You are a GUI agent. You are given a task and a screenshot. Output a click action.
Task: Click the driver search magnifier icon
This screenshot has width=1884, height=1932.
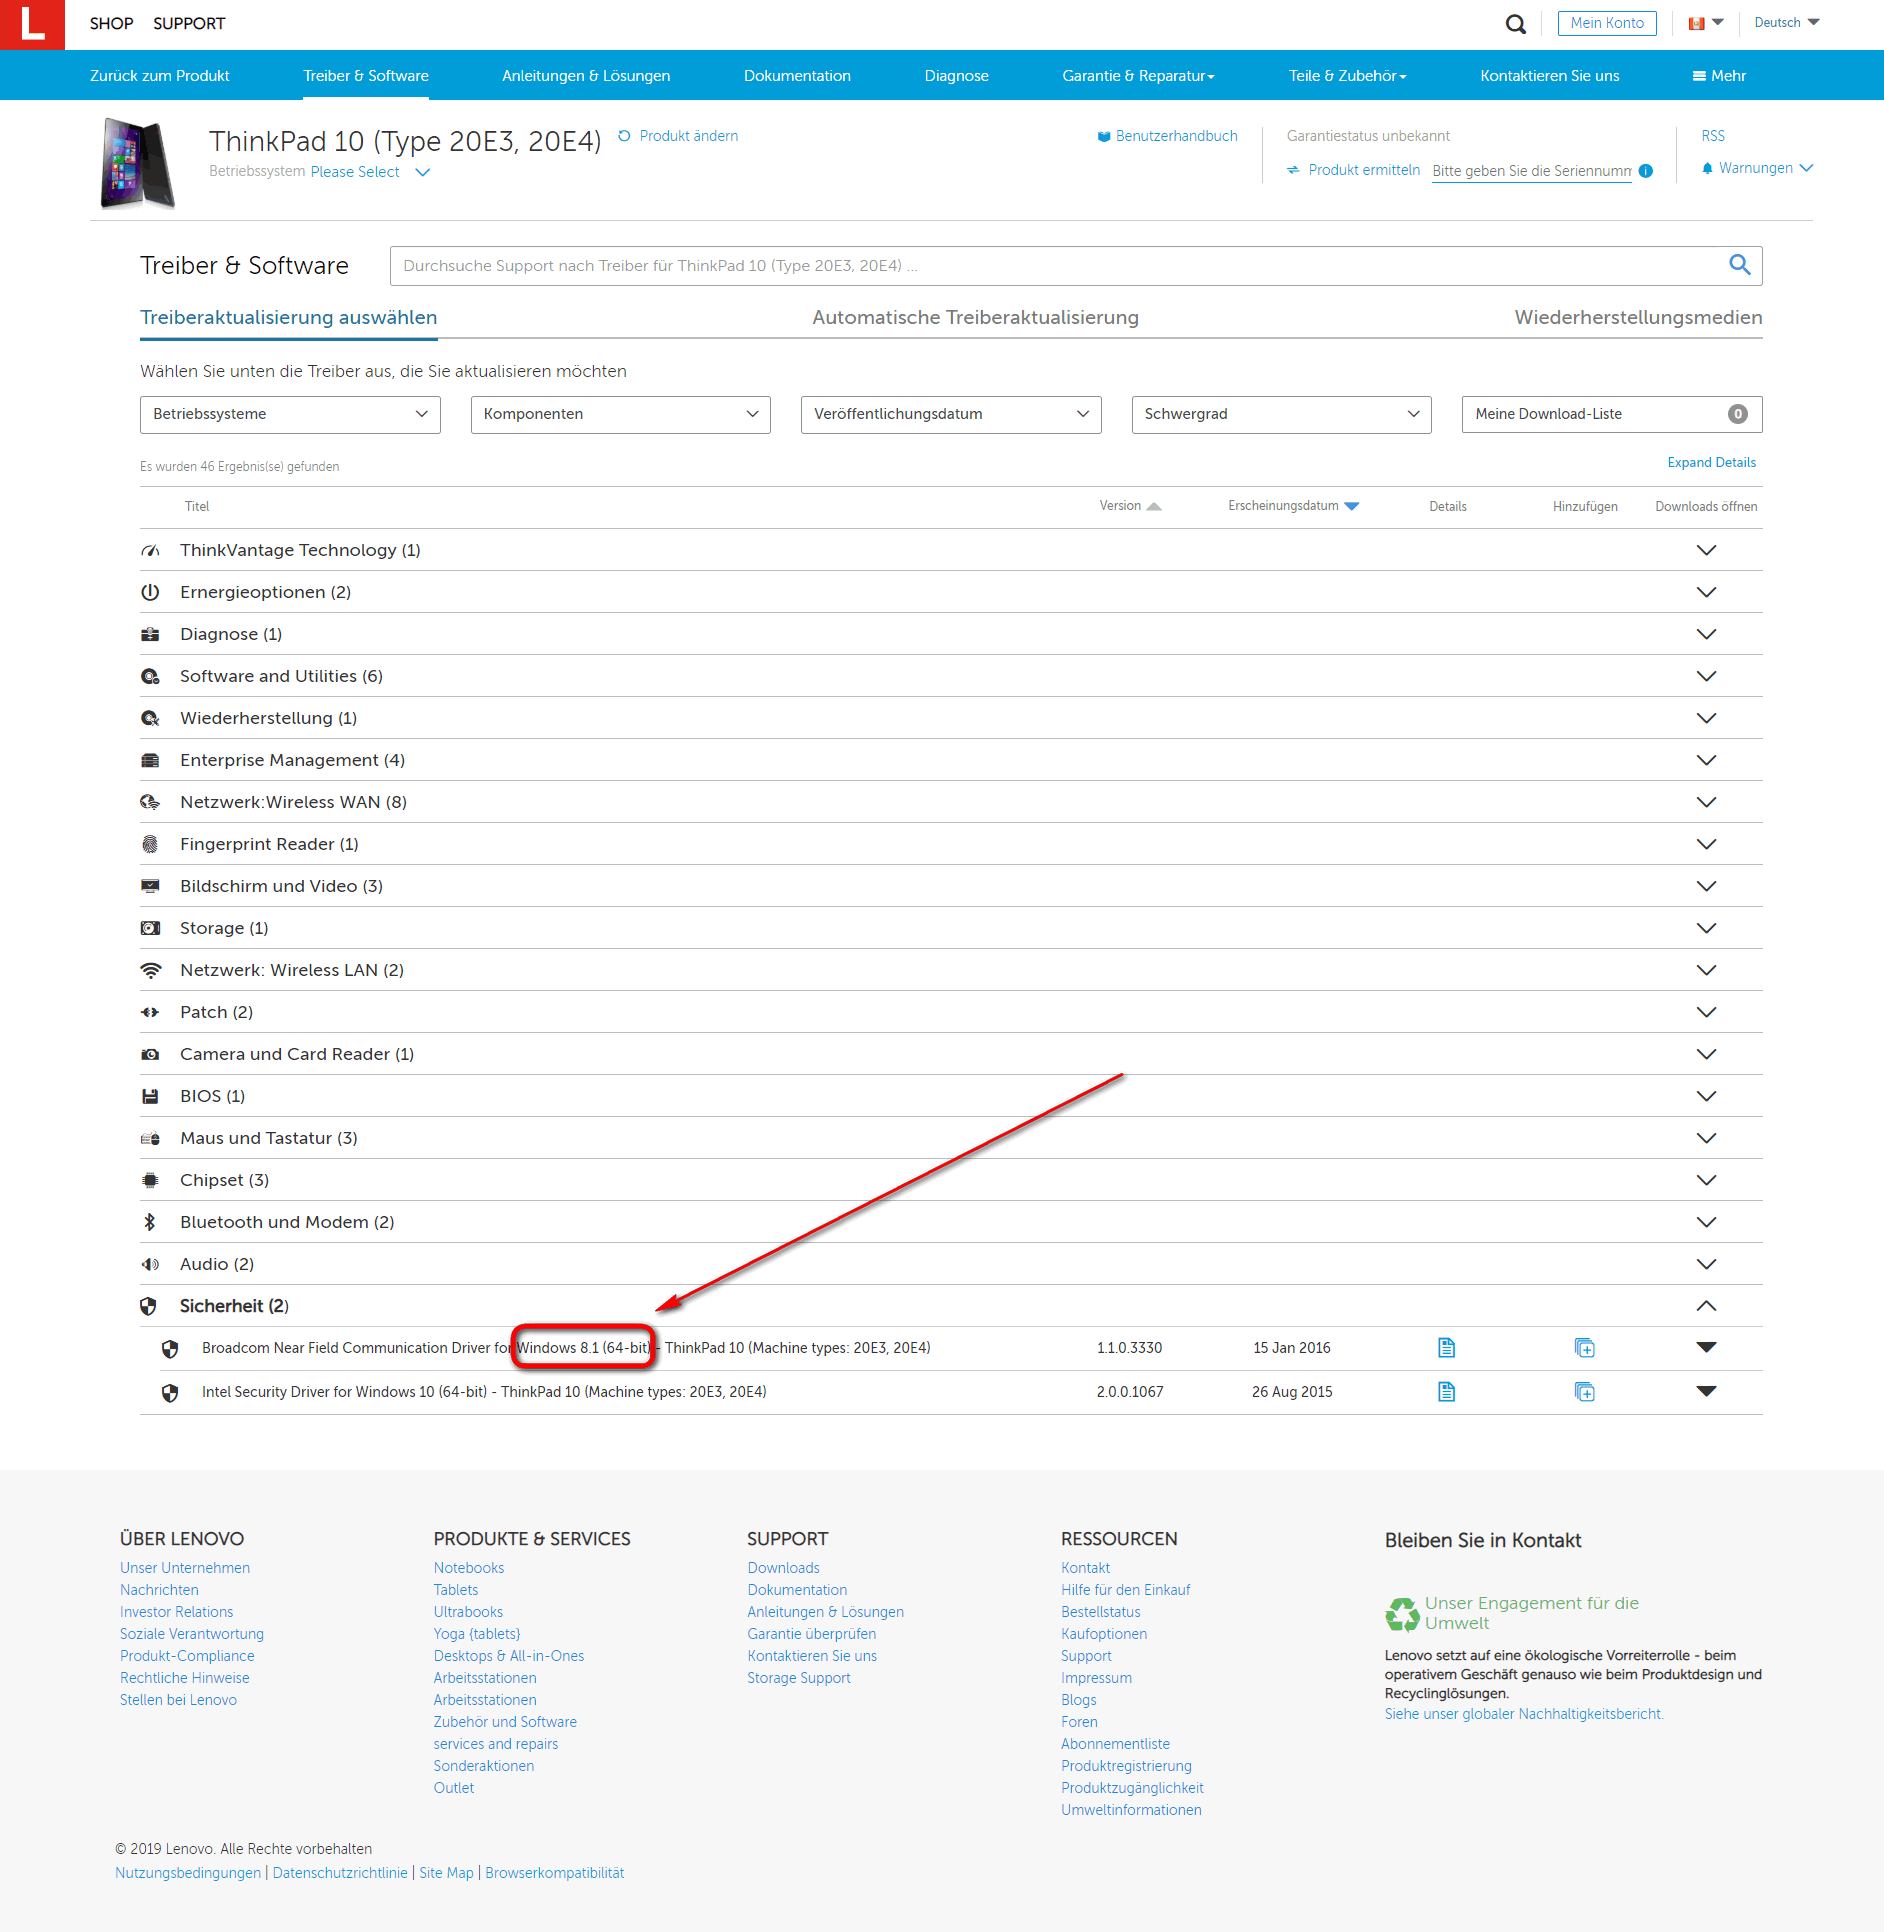tap(1740, 265)
